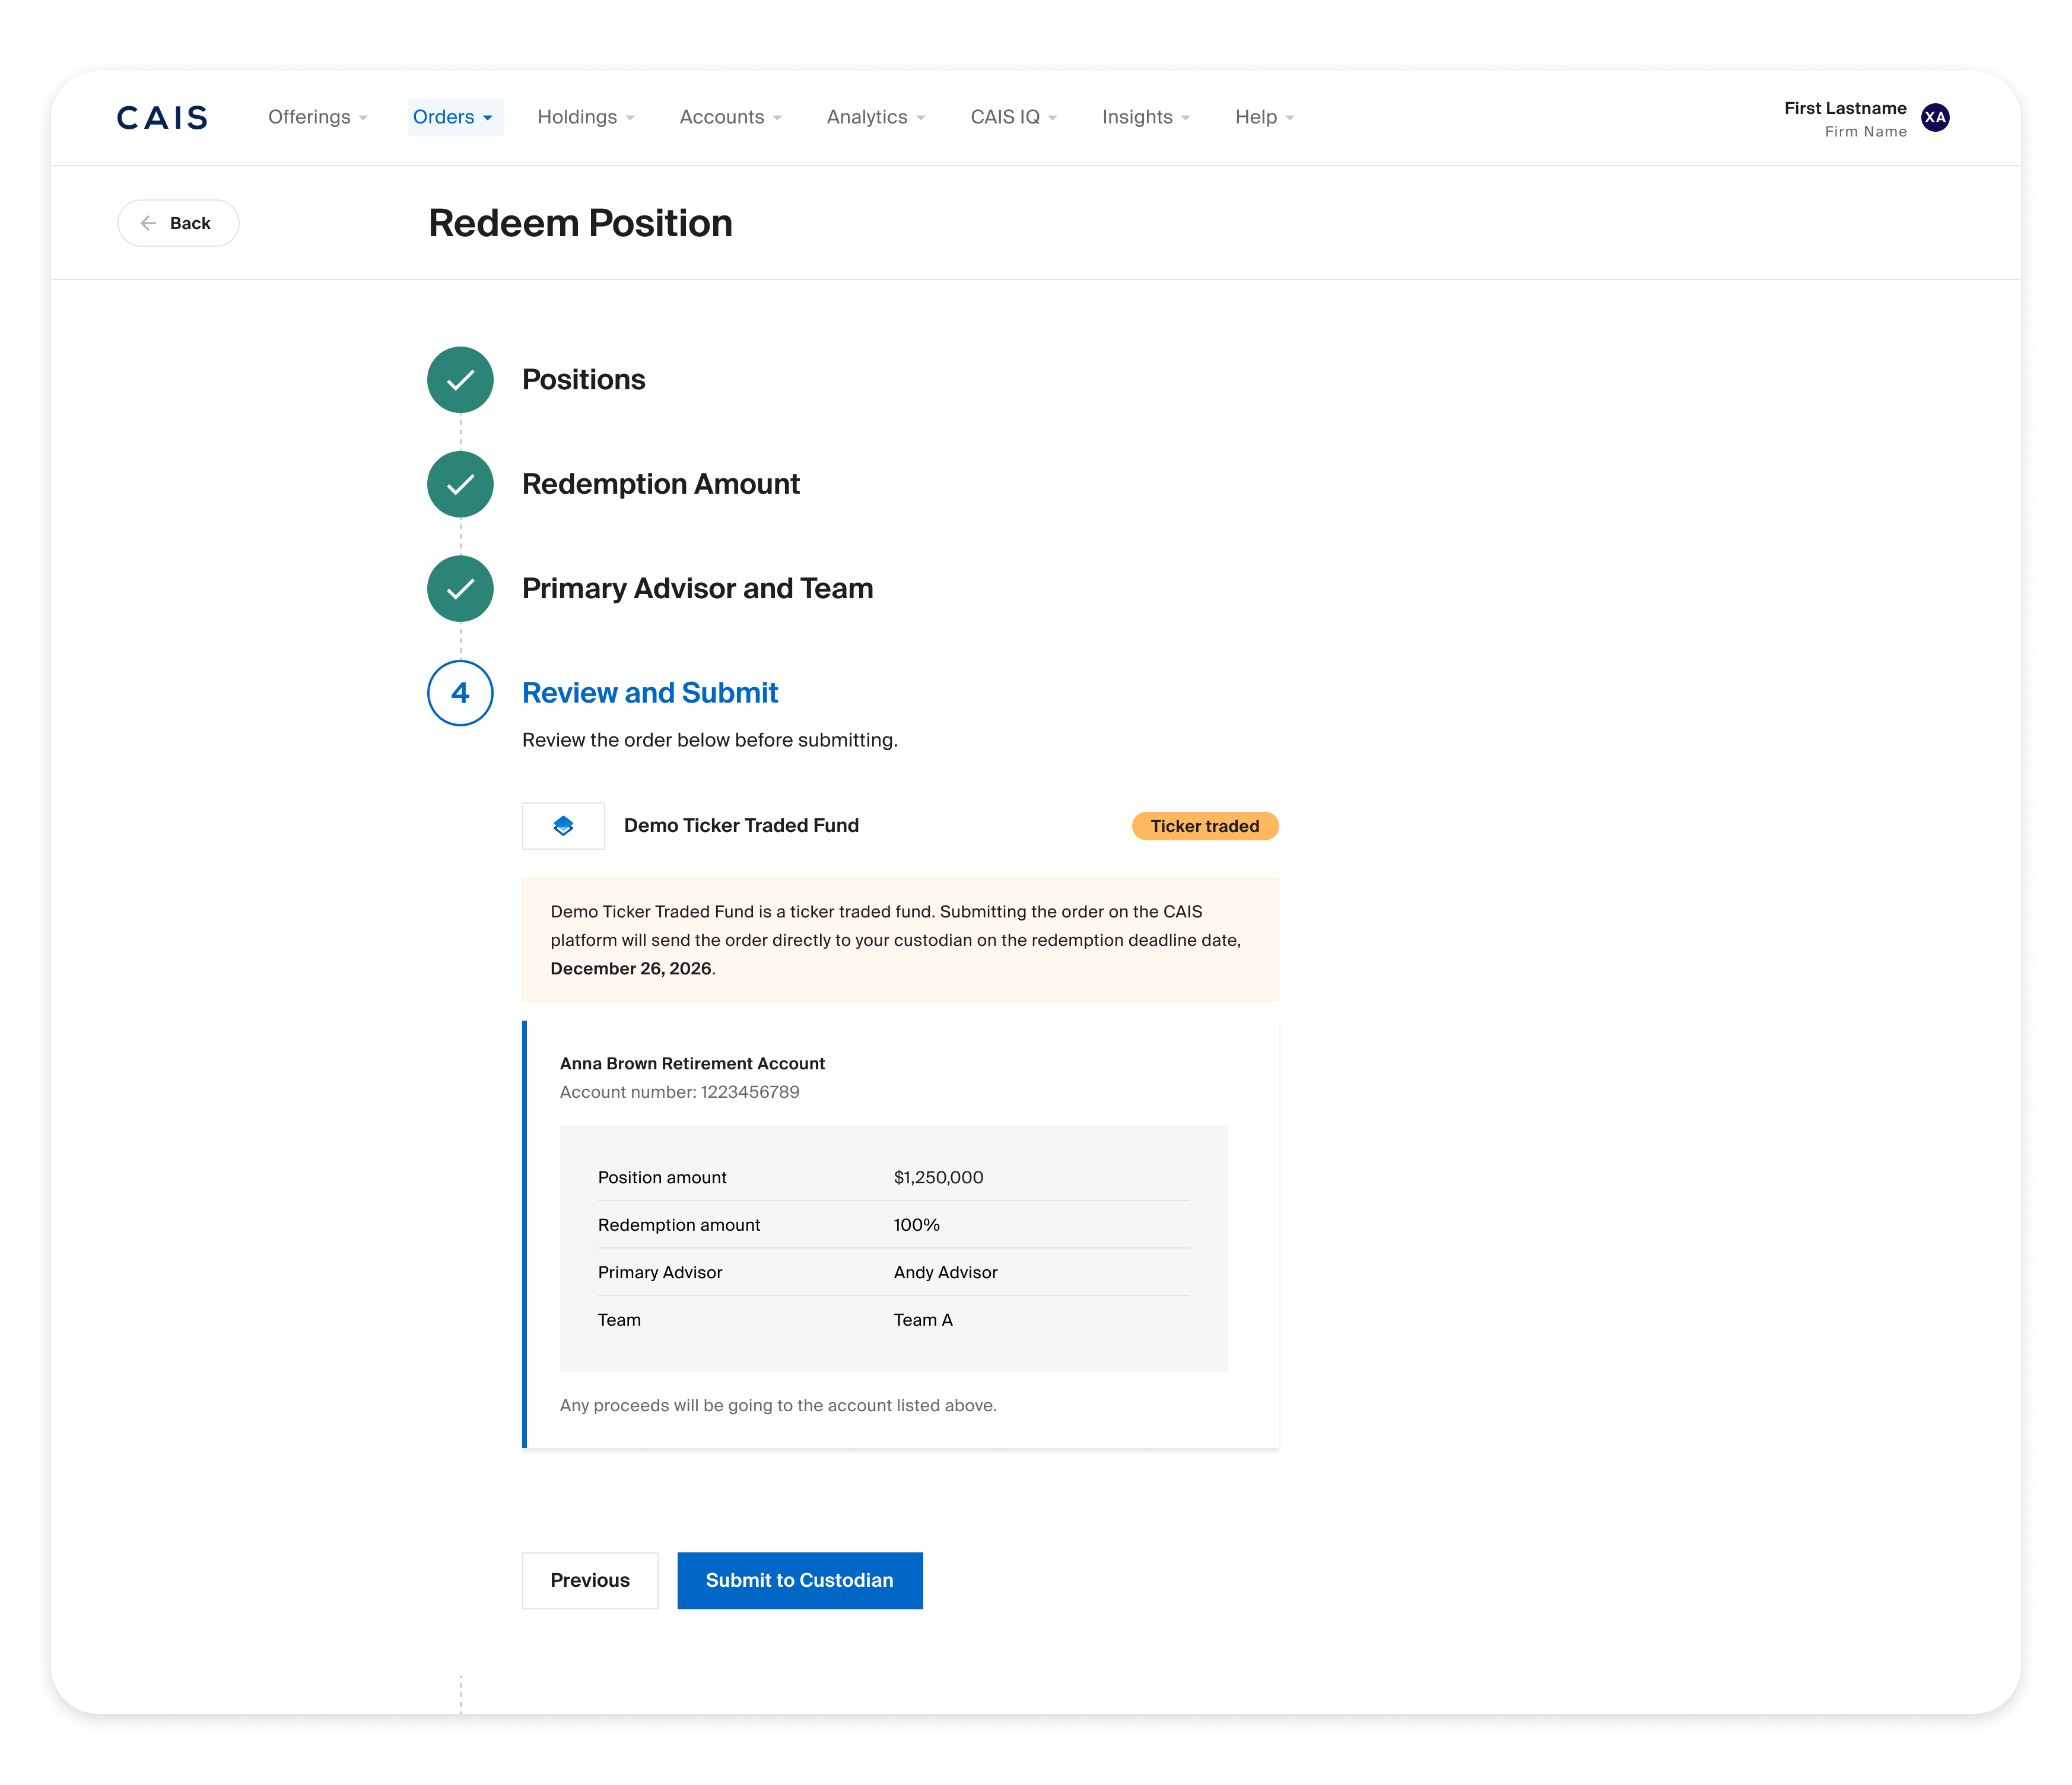The height and width of the screenshot is (1785, 2072).
Task: Open the user avatar XA menu
Action: (x=1935, y=118)
